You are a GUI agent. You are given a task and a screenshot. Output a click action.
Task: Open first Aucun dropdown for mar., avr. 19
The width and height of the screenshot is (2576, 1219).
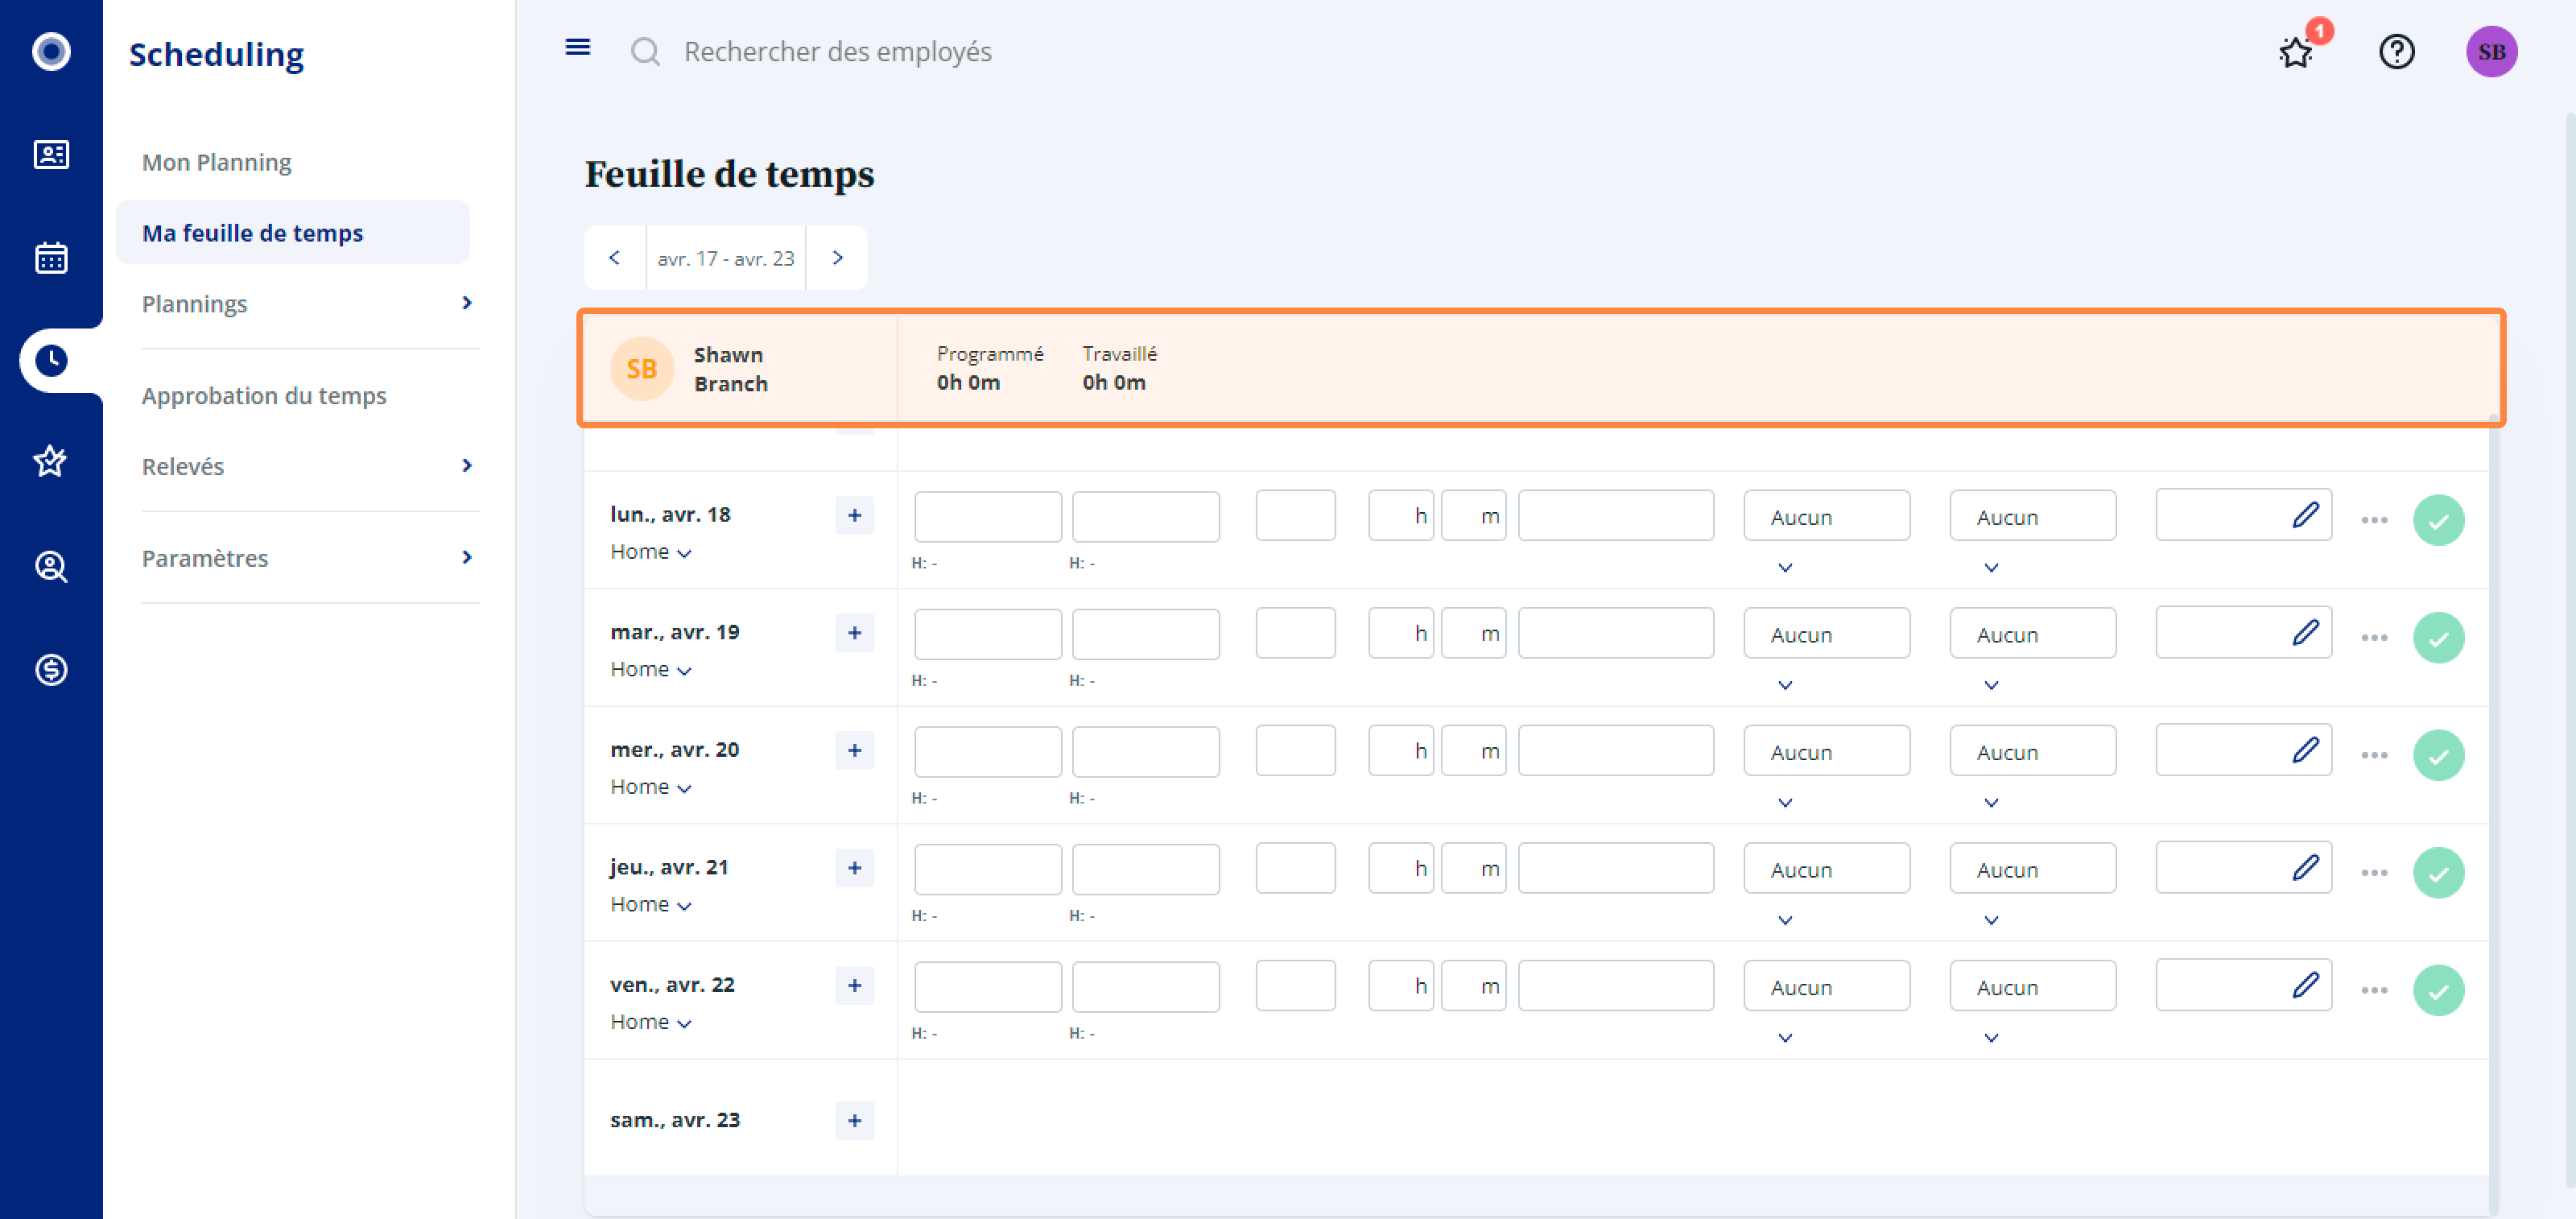point(1826,633)
